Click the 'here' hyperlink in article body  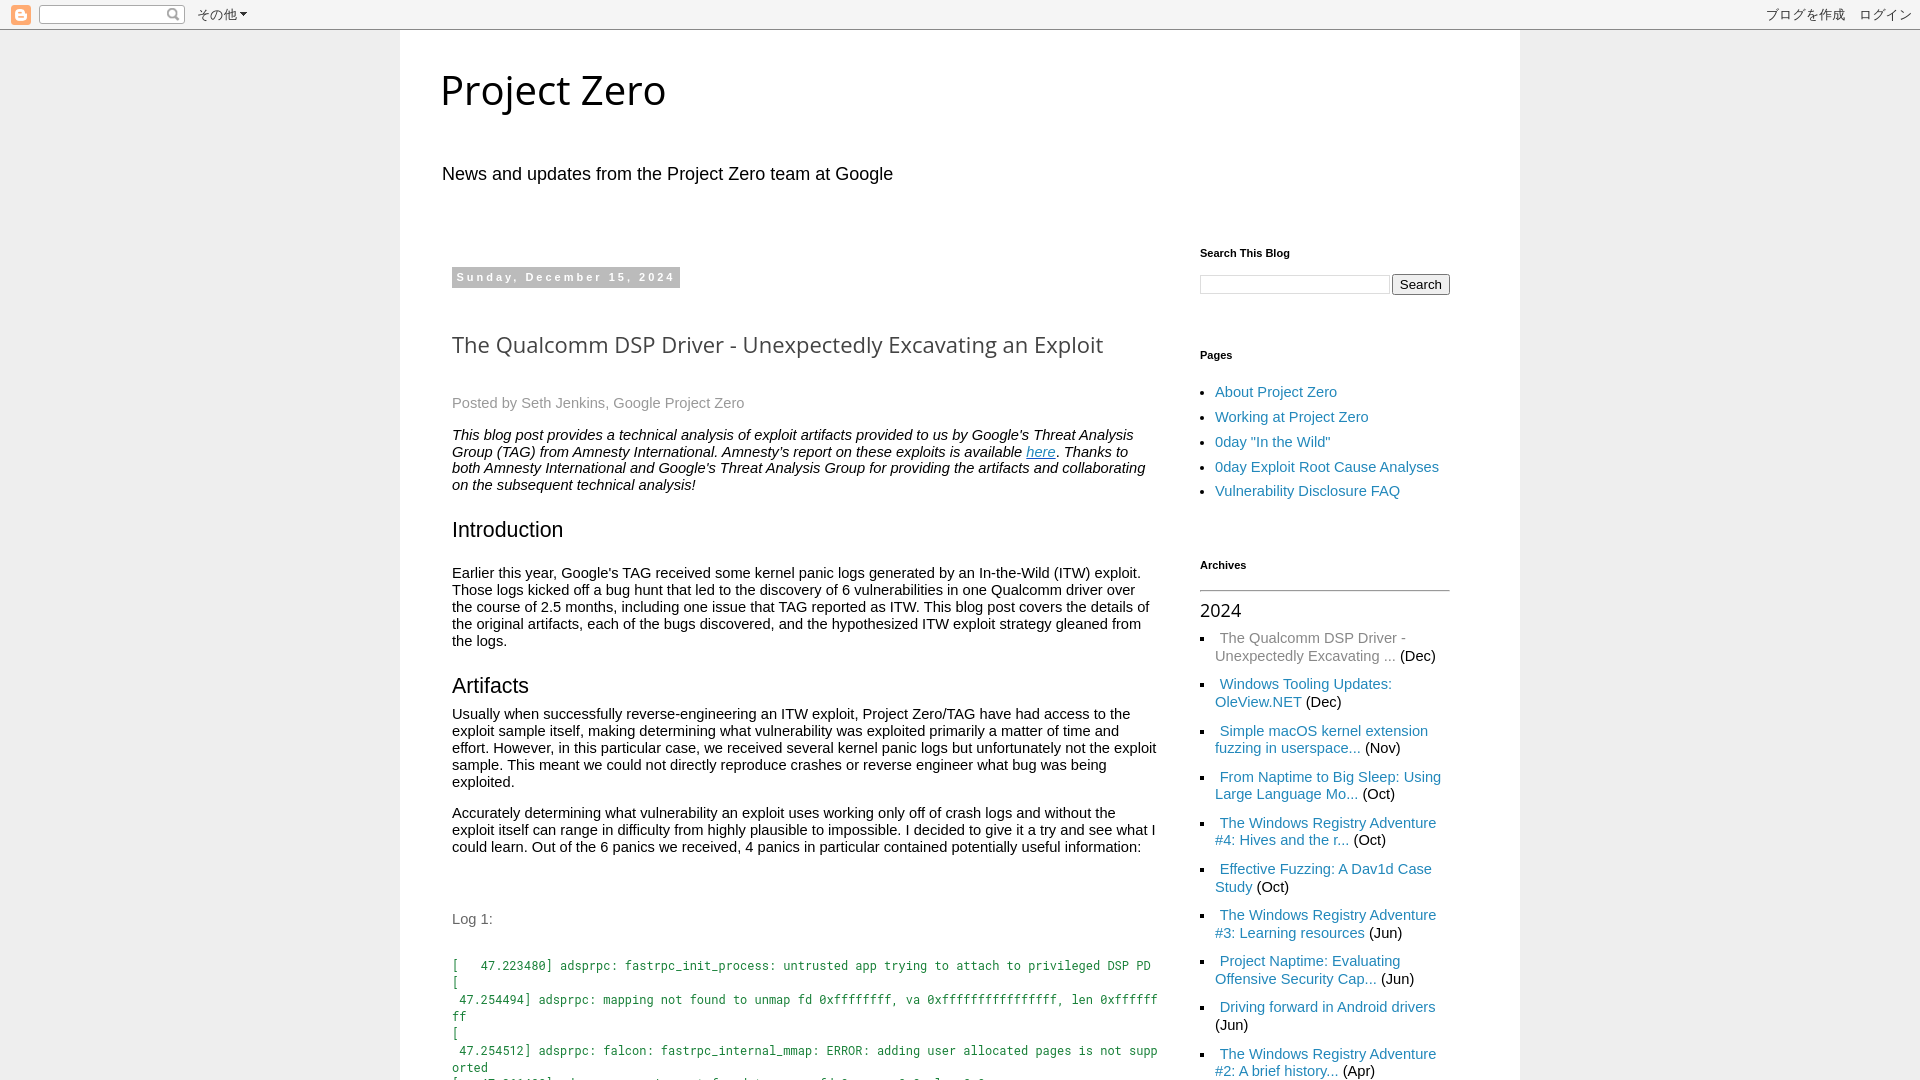[1040, 451]
